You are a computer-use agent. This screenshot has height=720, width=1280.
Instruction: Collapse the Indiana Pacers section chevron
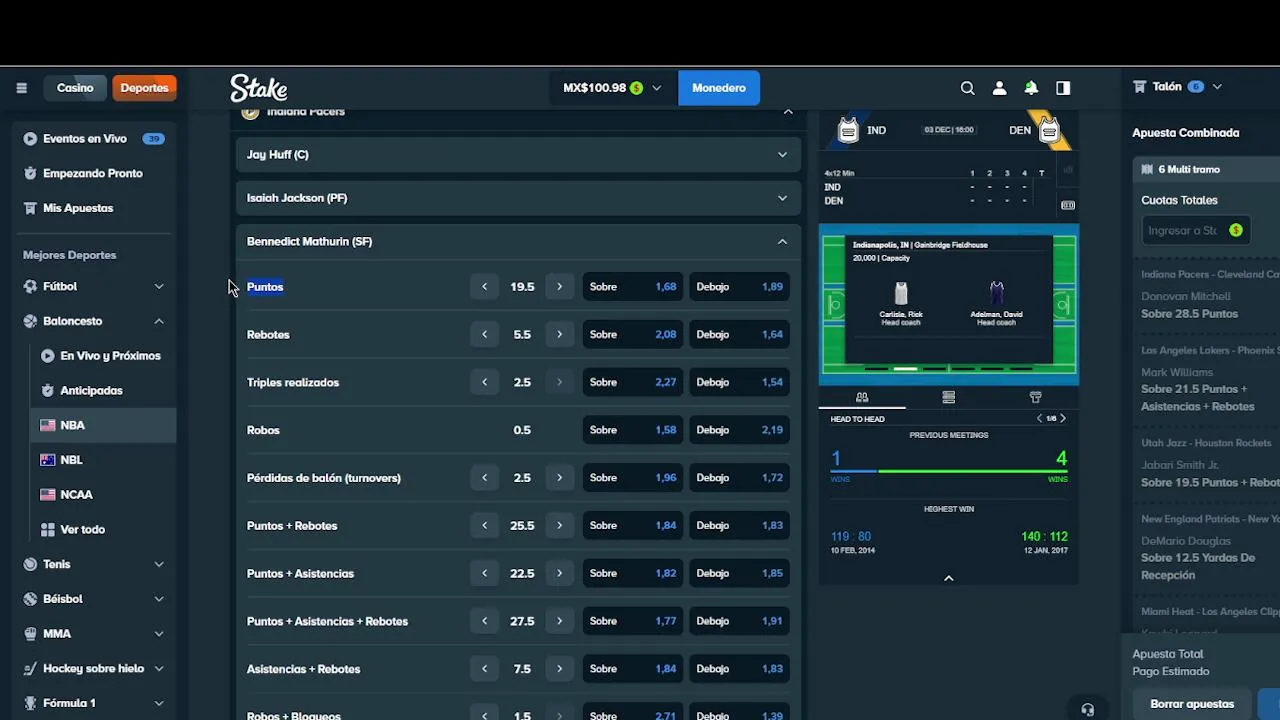point(788,111)
